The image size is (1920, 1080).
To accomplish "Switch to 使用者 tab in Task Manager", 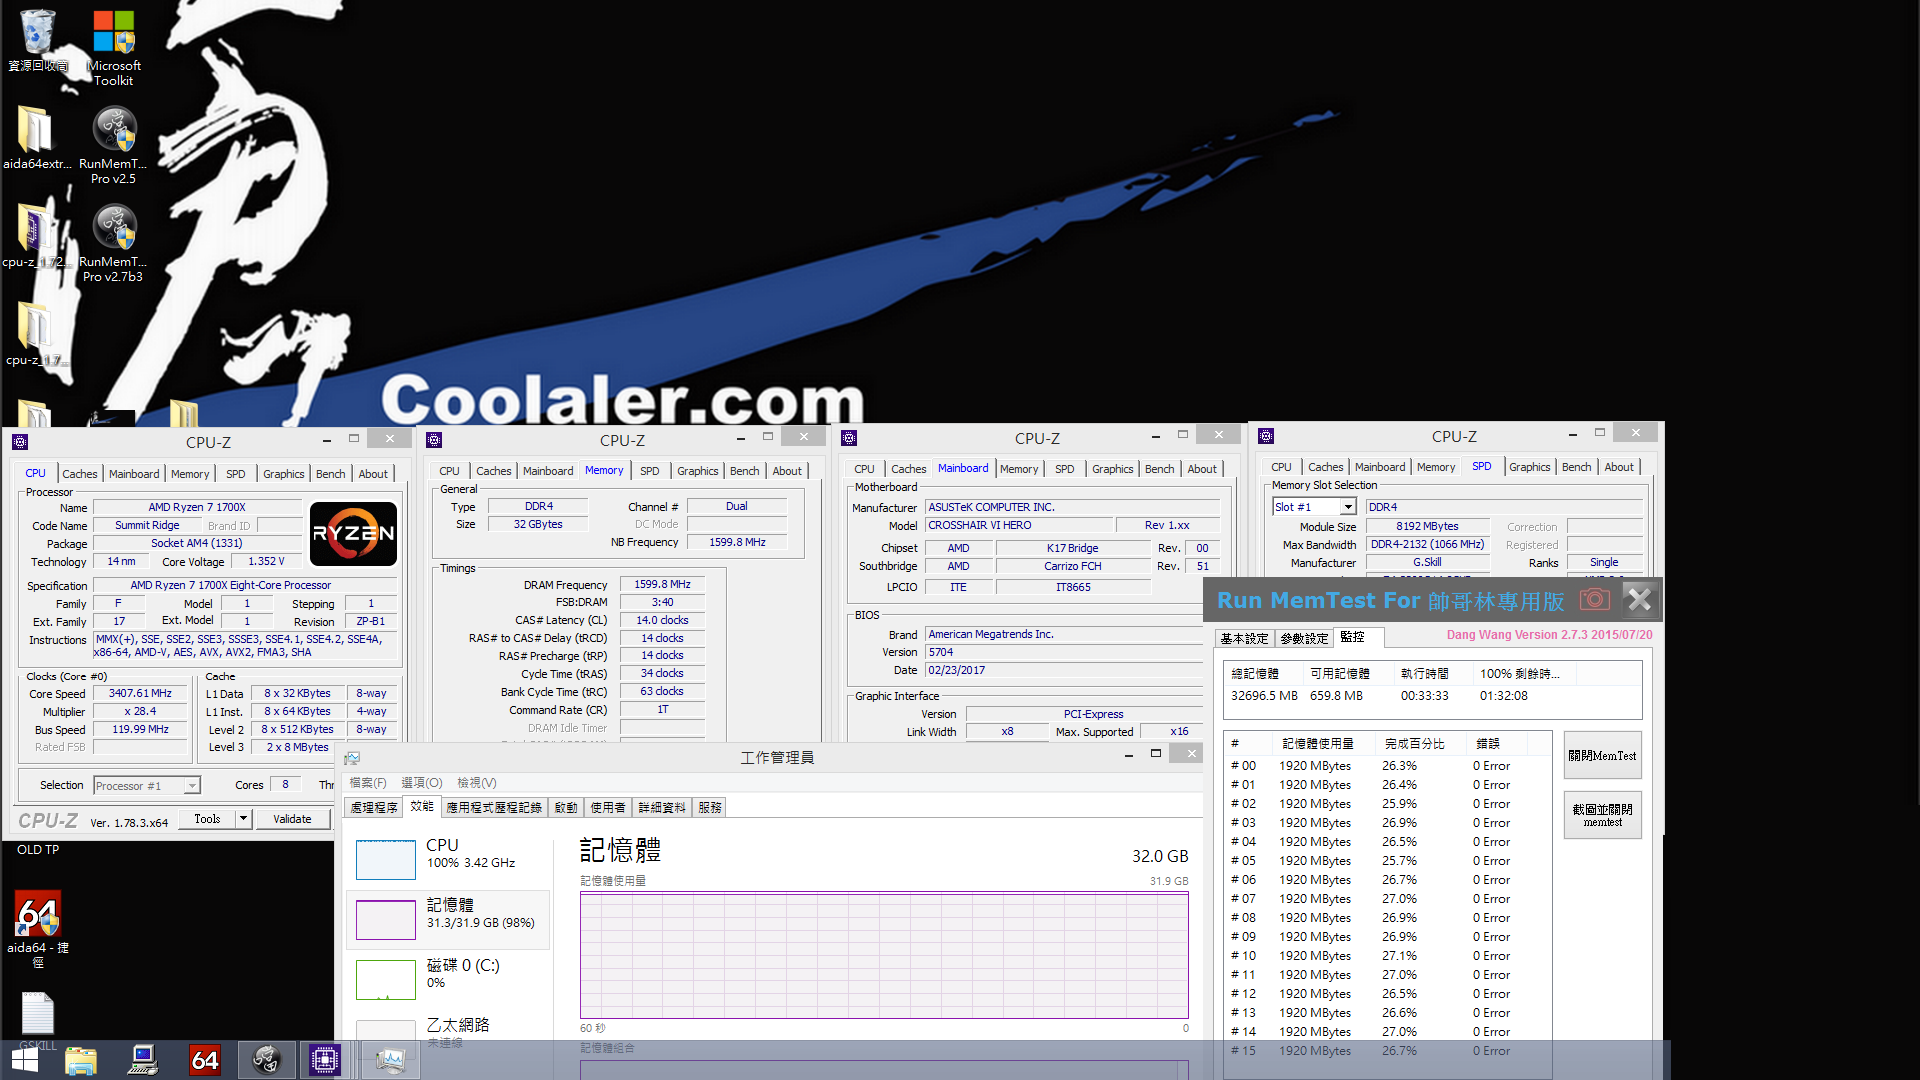I will (x=608, y=808).
